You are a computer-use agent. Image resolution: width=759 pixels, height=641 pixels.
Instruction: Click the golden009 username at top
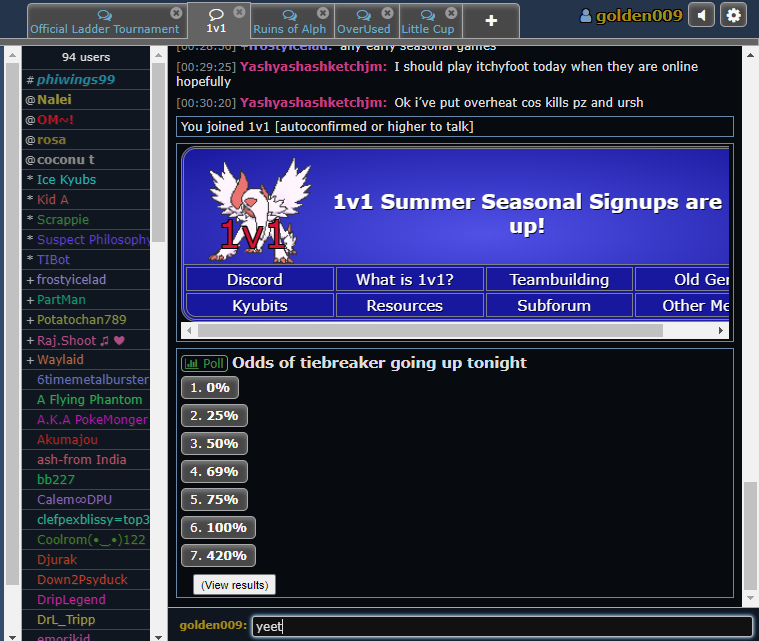coord(632,15)
